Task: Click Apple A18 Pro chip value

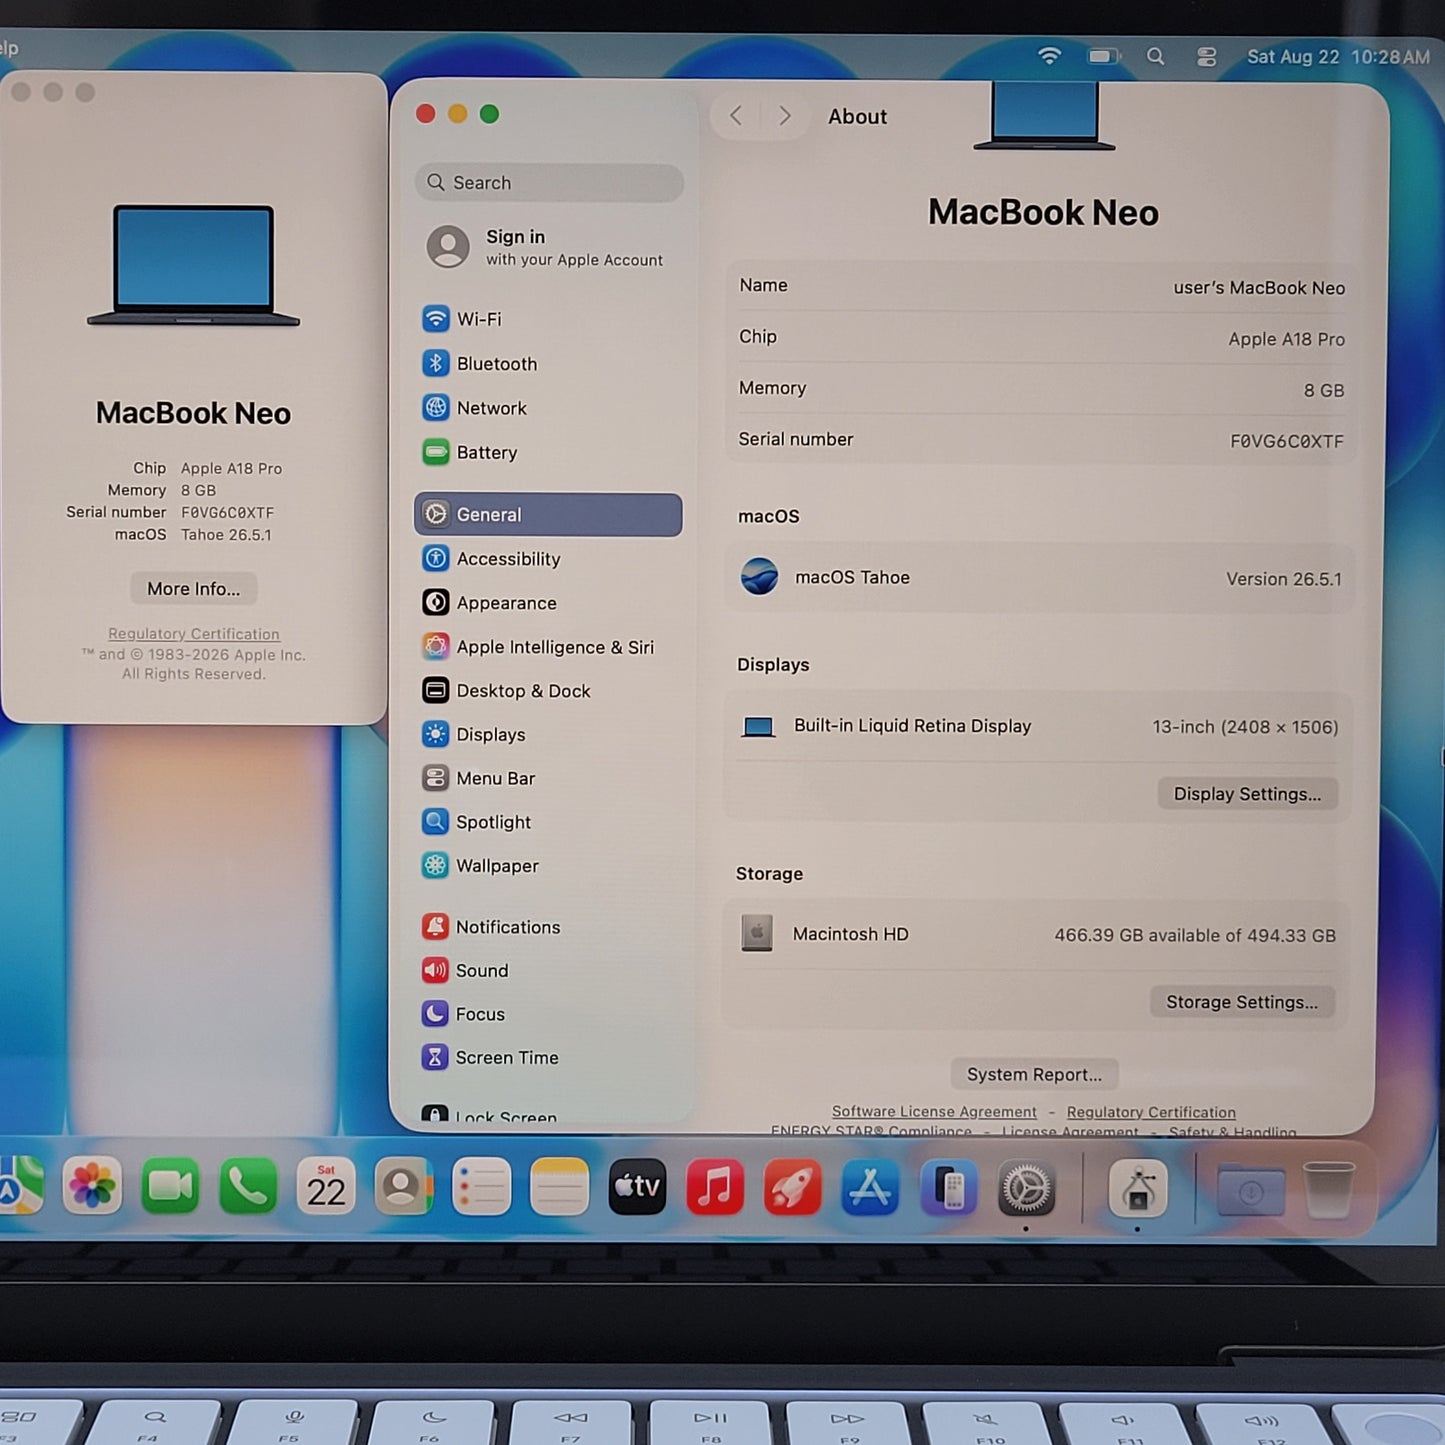Action: (1286, 339)
